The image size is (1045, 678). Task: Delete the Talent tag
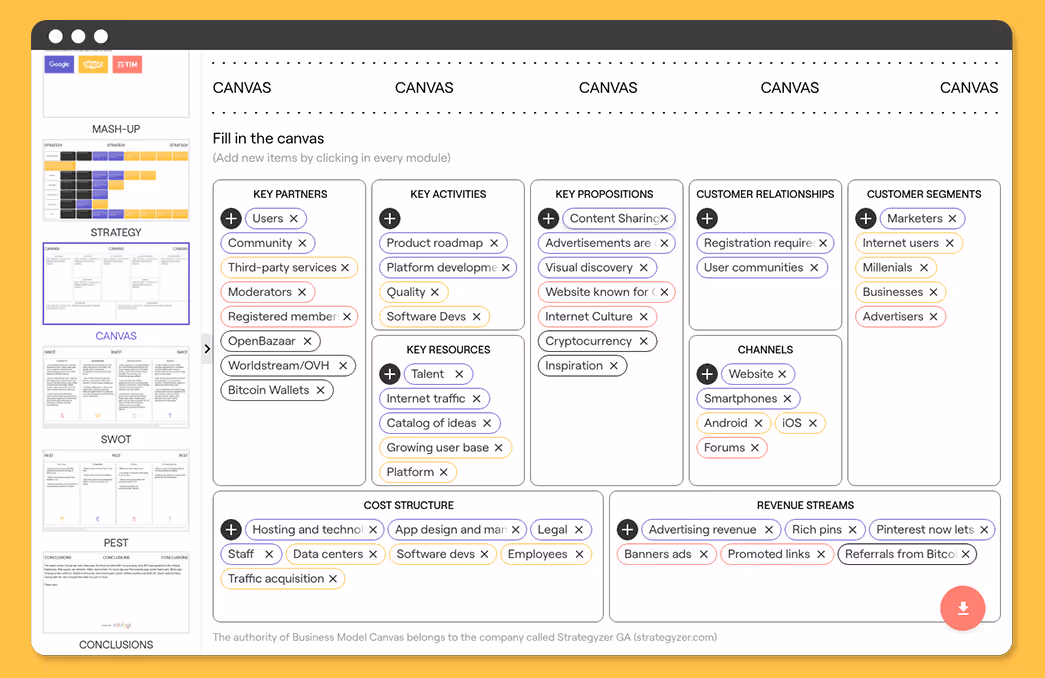(459, 374)
